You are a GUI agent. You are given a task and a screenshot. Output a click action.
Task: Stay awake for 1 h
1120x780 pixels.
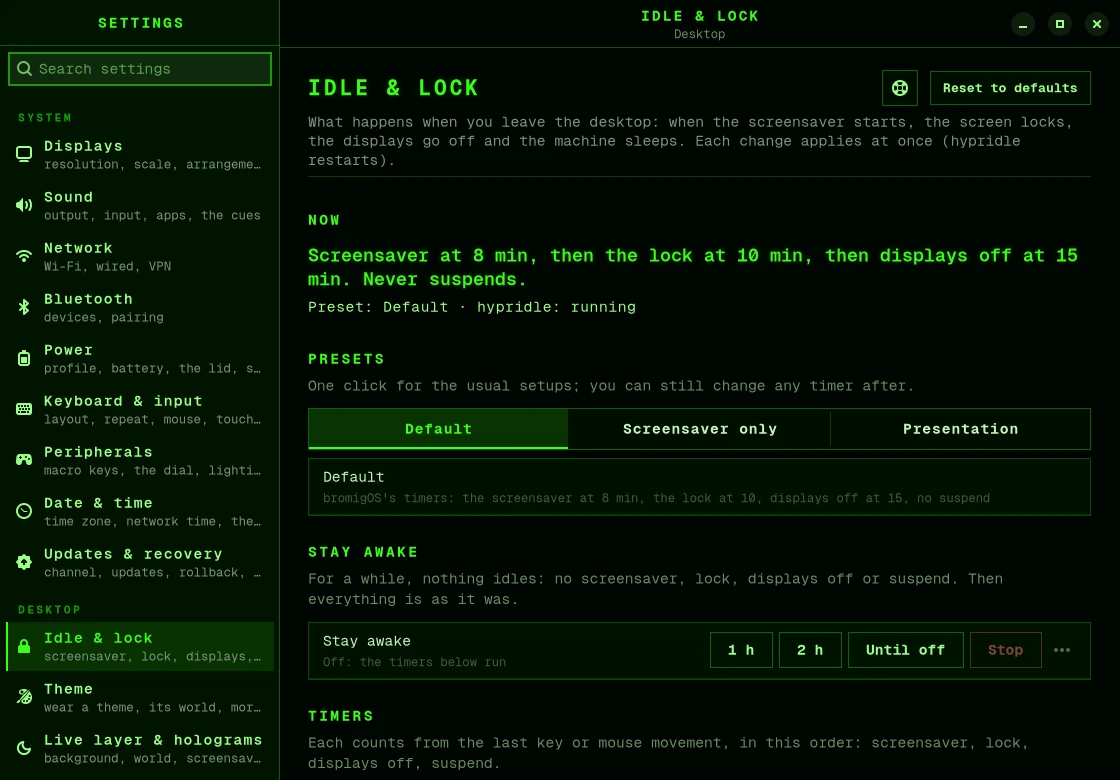[x=741, y=650]
